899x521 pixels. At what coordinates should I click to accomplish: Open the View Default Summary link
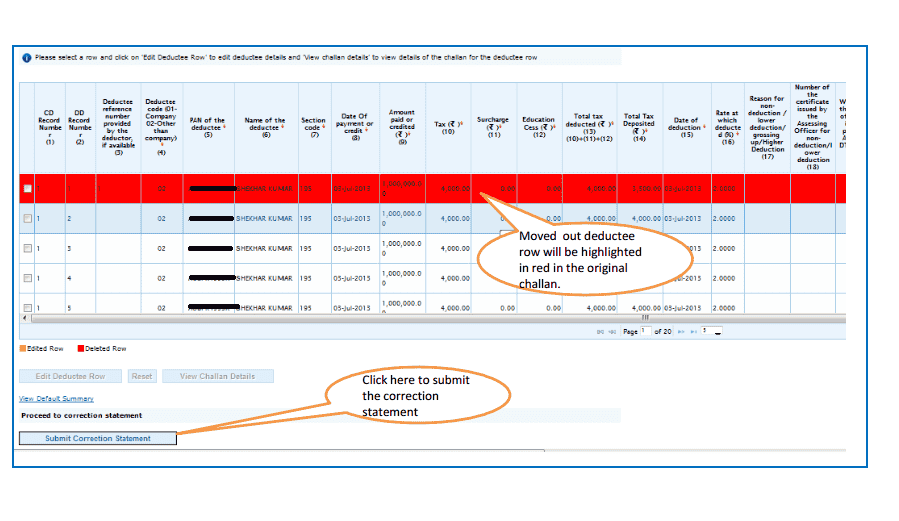click(x=56, y=398)
